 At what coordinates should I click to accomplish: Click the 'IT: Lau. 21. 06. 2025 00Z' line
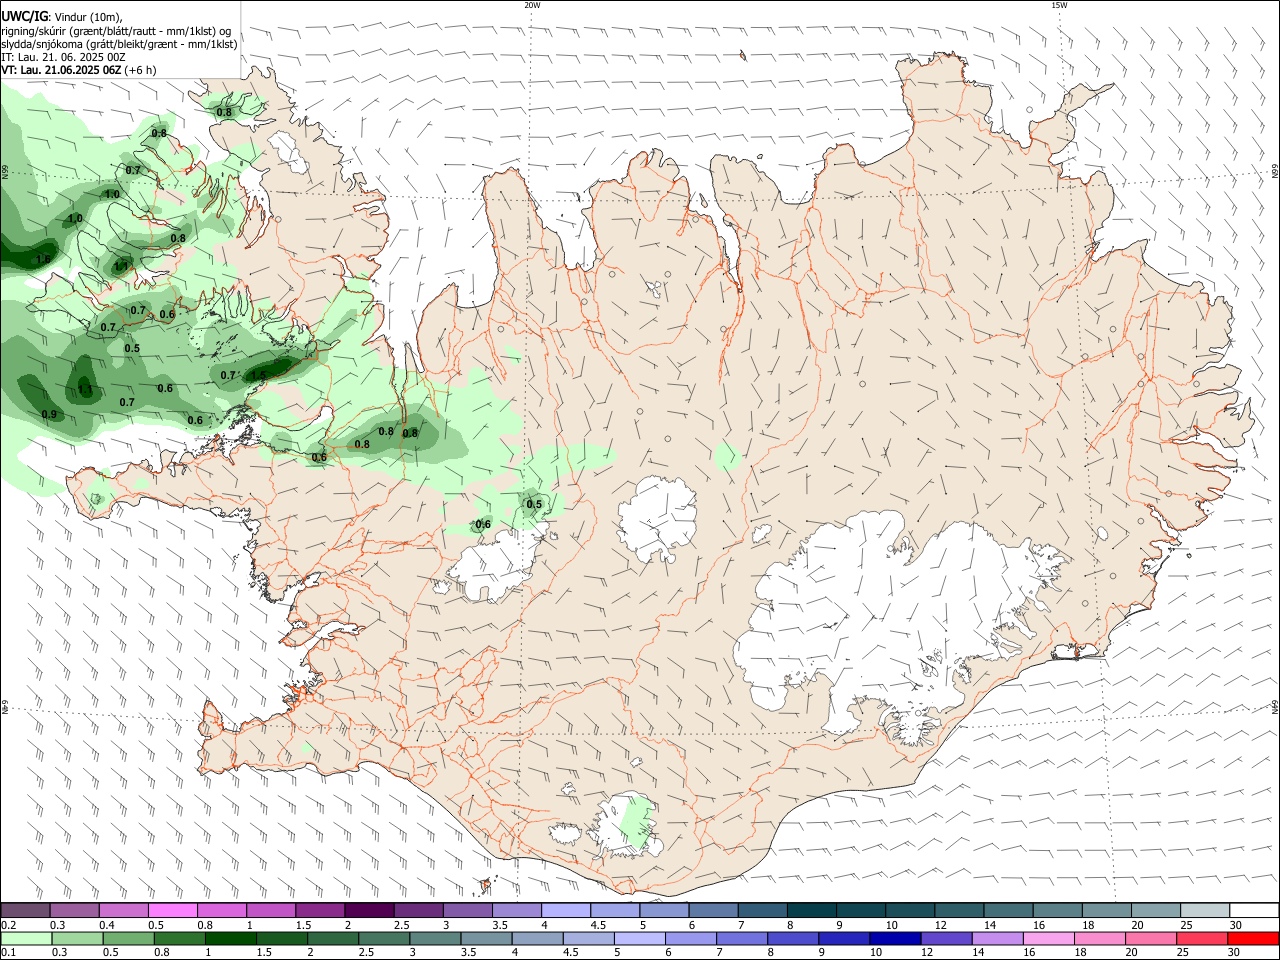click(x=63, y=57)
